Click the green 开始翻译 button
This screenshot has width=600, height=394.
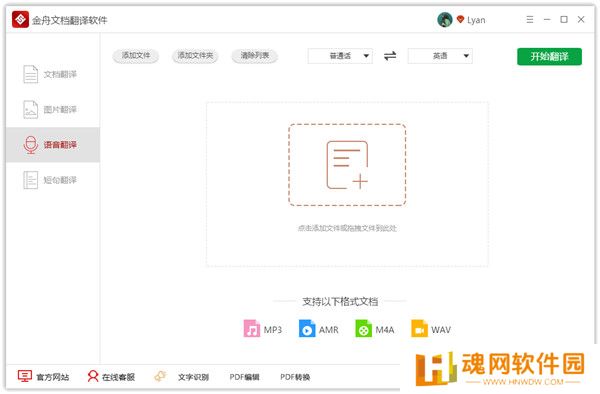tap(549, 57)
